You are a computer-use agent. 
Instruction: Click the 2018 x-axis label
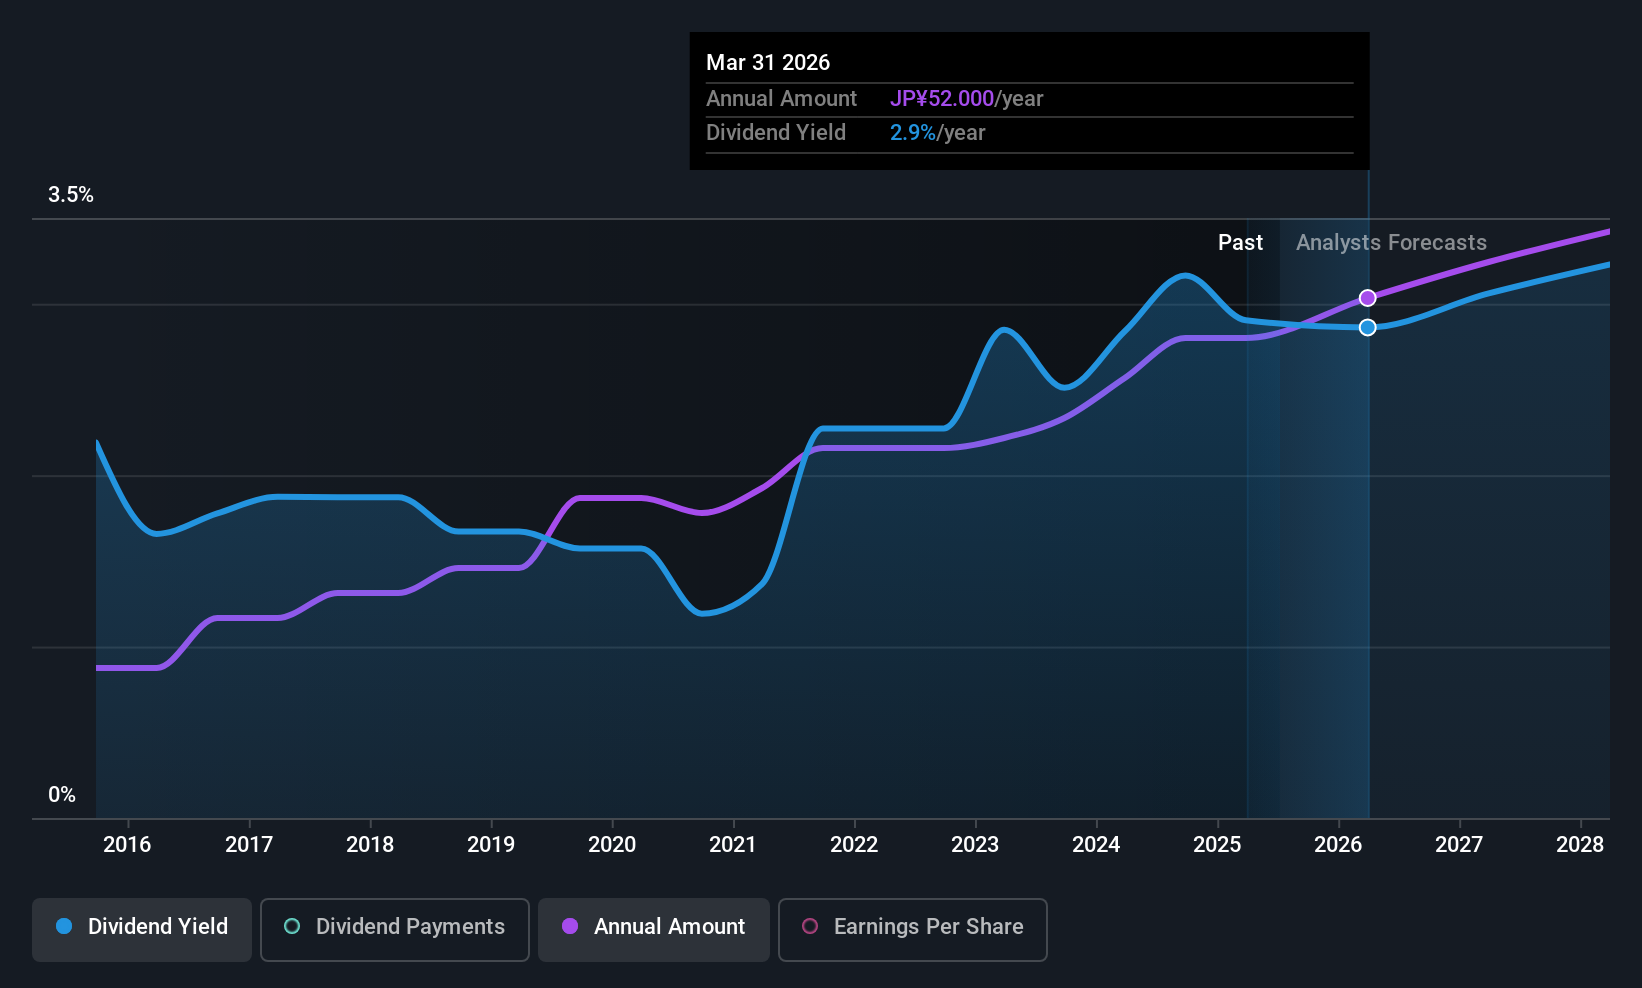click(x=370, y=845)
